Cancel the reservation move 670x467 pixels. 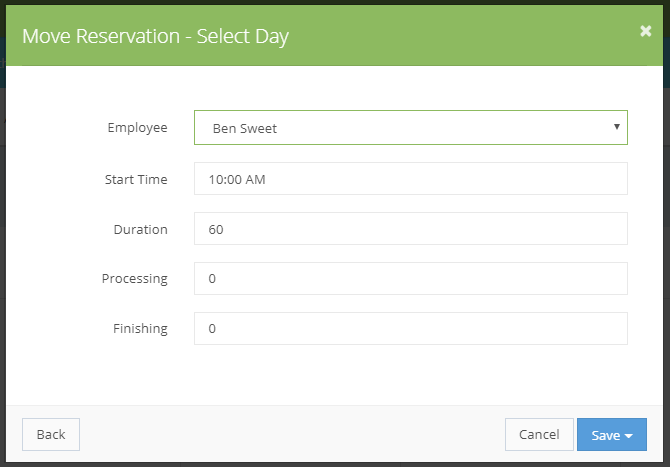click(x=539, y=435)
